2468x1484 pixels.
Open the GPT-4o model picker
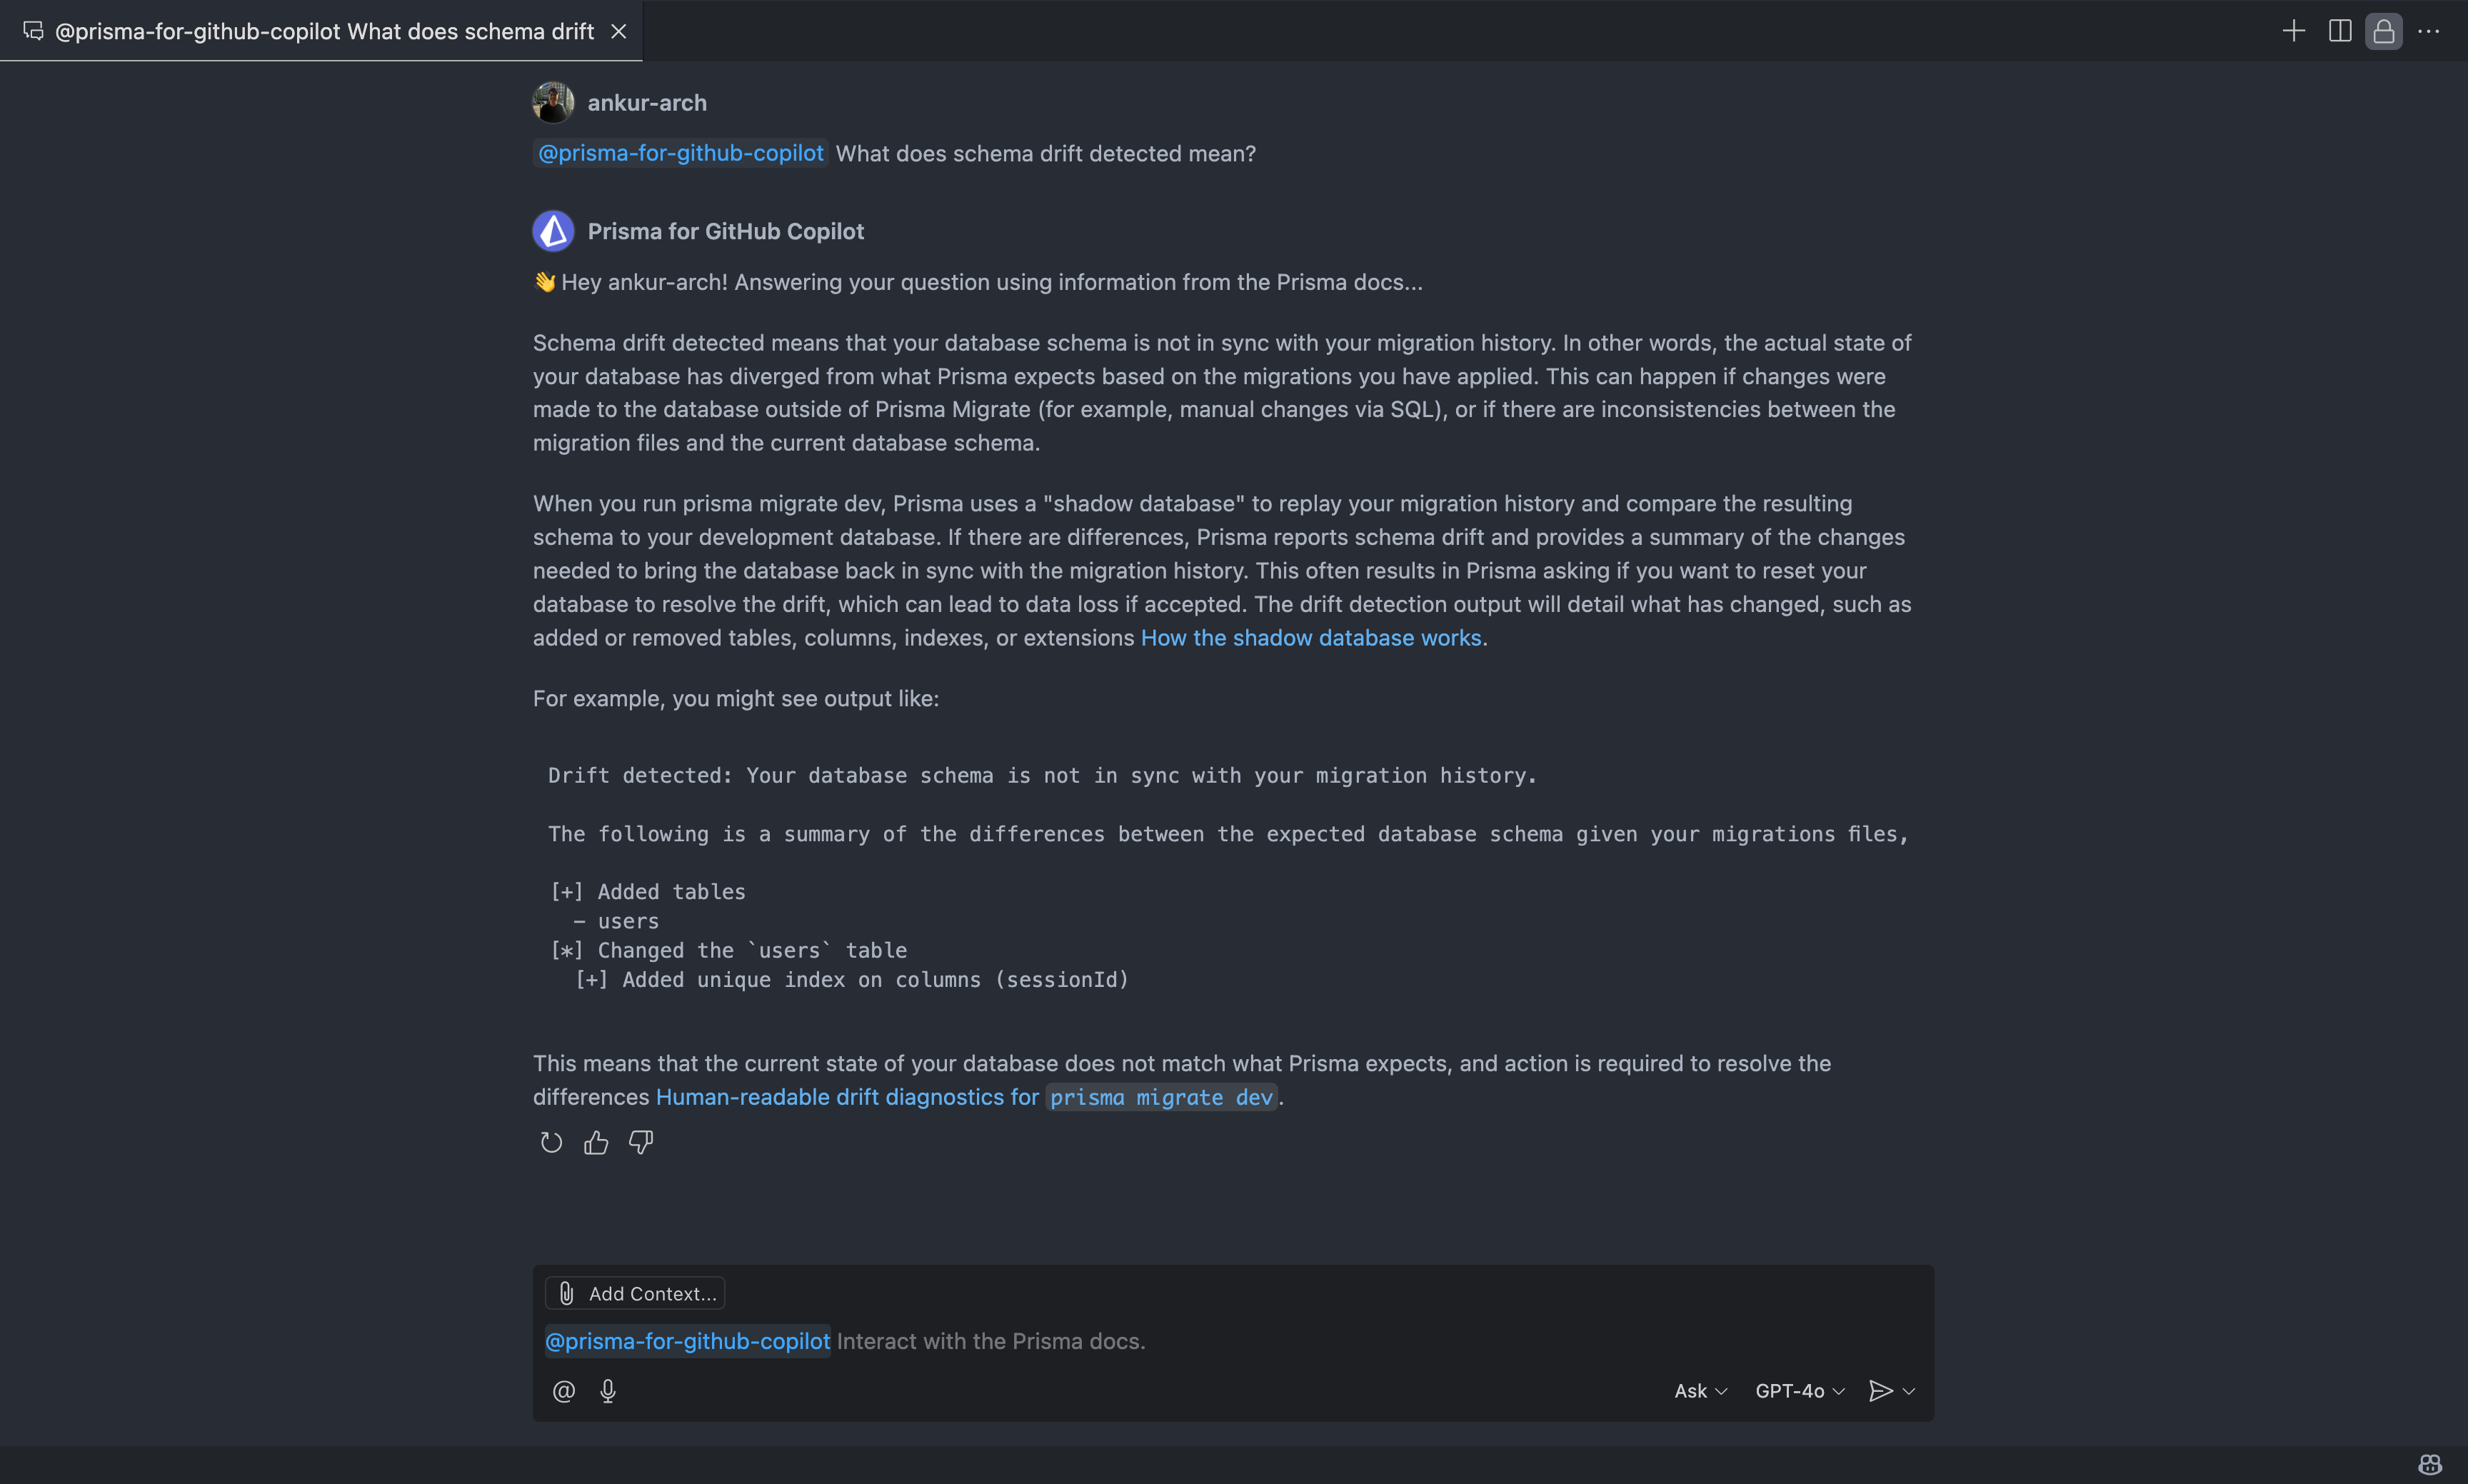pyautogui.click(x=1799, y=1391)
